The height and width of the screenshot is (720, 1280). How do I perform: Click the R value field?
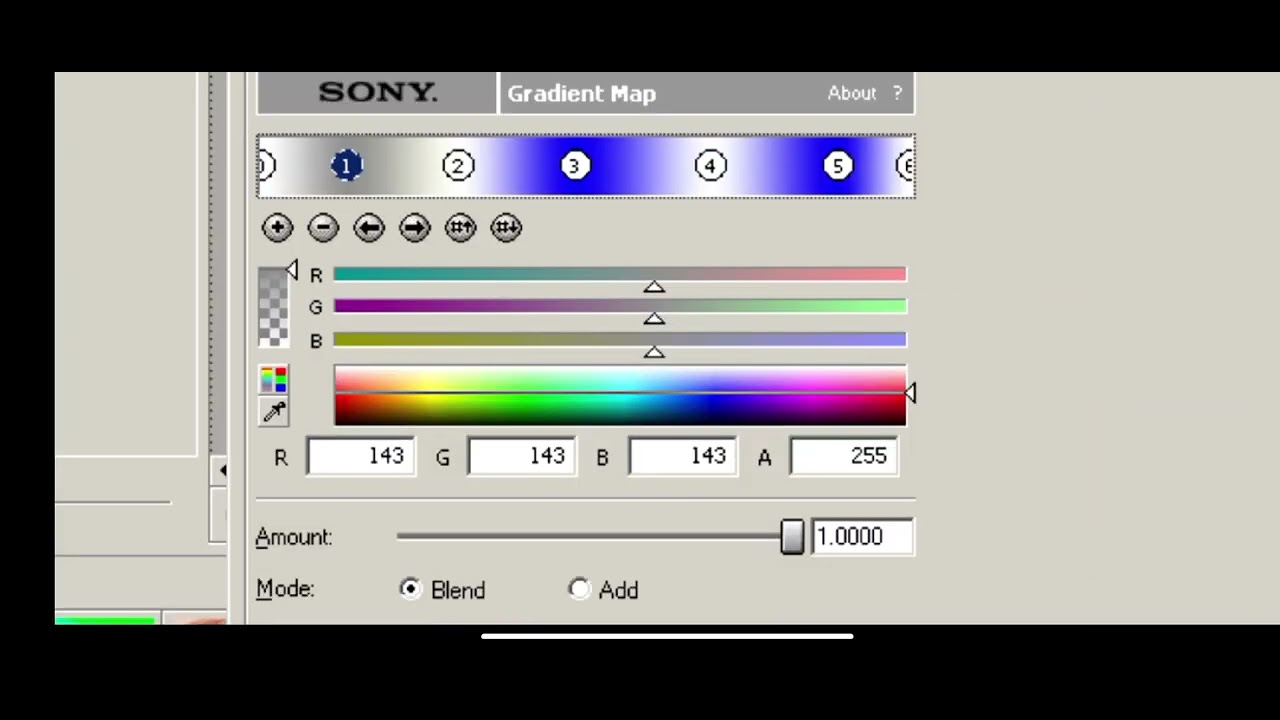[x=361, y=456]
